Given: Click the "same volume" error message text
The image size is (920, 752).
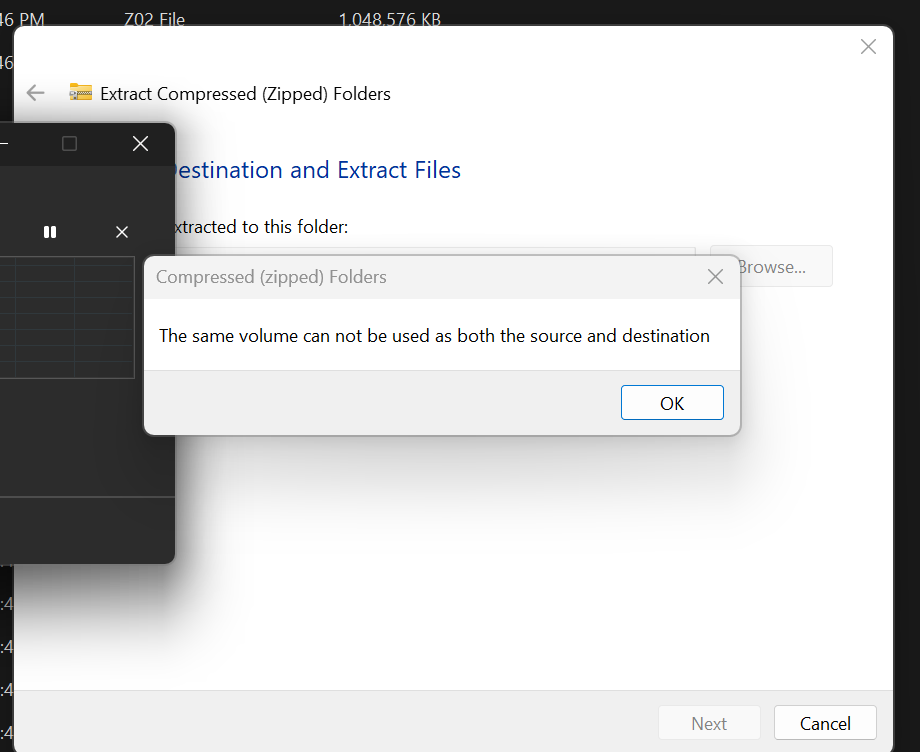Looking at the screenshot, I should point(434,336).
